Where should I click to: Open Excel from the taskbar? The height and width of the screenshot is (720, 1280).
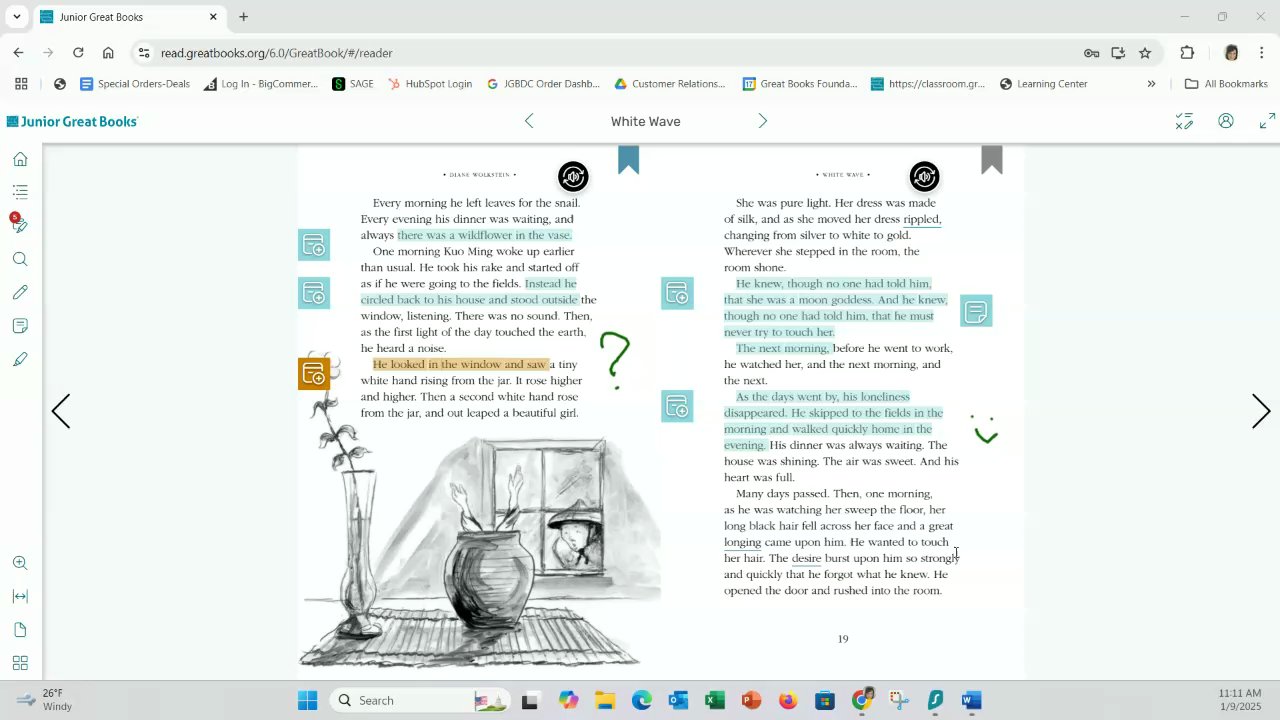tap(714, 700)
